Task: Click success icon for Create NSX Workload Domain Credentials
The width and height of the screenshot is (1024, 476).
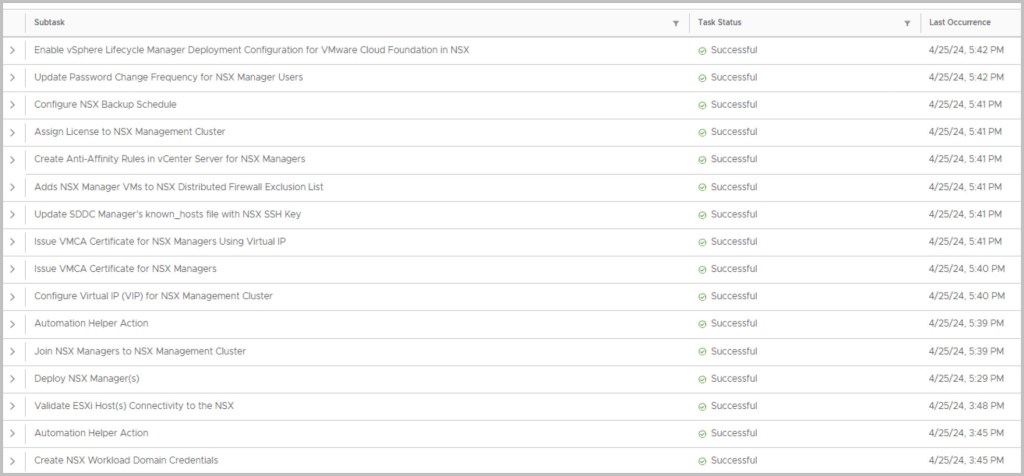Action: click(702, 460)
